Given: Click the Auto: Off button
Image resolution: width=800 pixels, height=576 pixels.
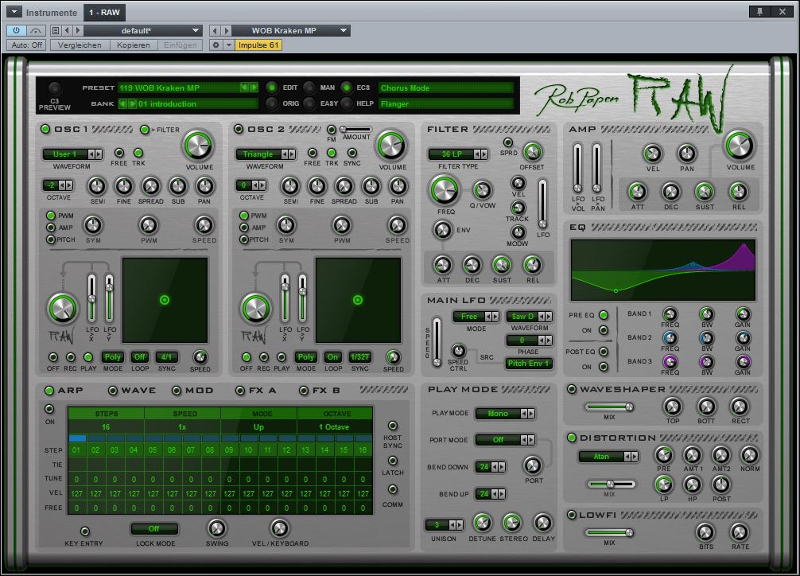Looking at the screenshot, I should (27, 45).
